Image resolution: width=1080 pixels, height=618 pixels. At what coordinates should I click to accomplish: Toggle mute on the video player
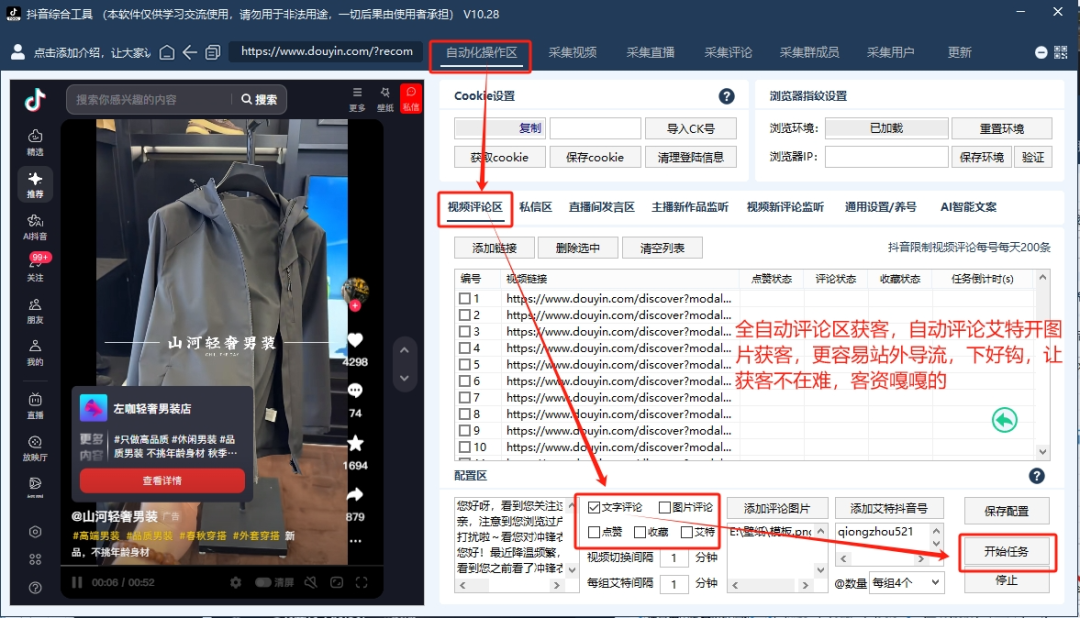(x=311, y=582)
